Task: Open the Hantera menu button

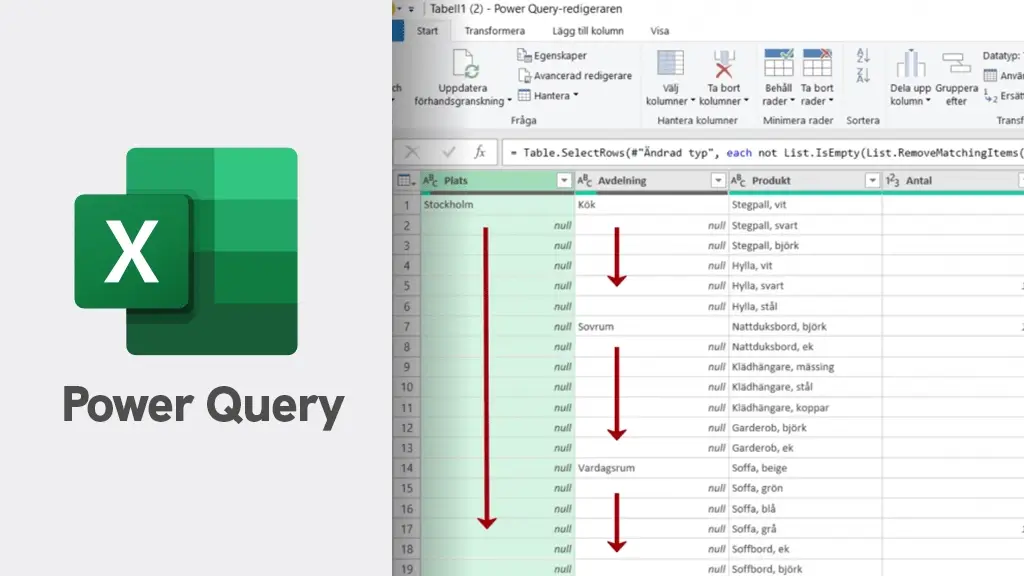Action: [550, 95]
